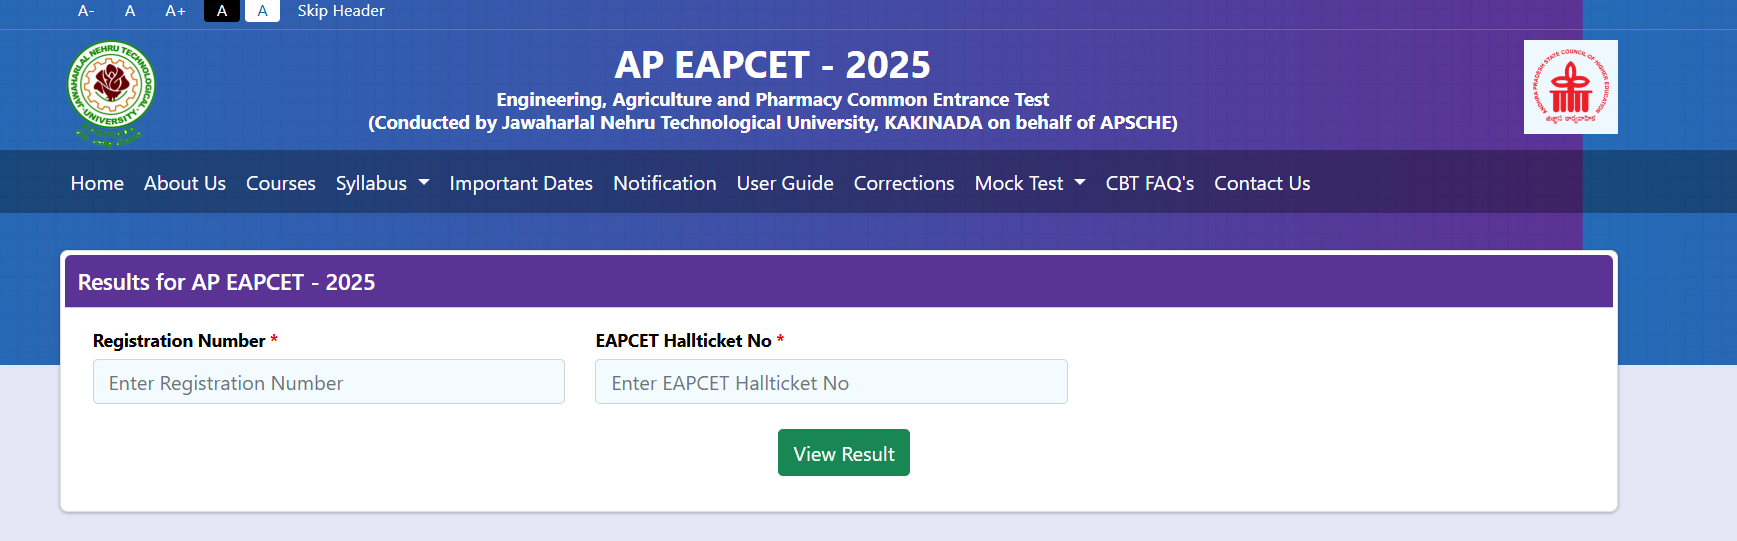1737x541 pixels.
Task: Decrease font size with A- button
Action: (x=86, y=11)
